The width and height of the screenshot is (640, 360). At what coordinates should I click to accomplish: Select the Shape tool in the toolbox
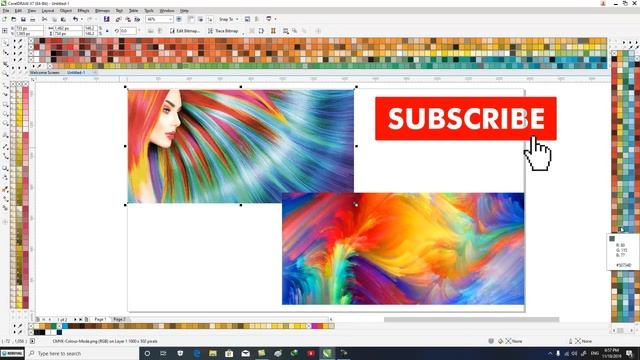[x=5, y=53]
